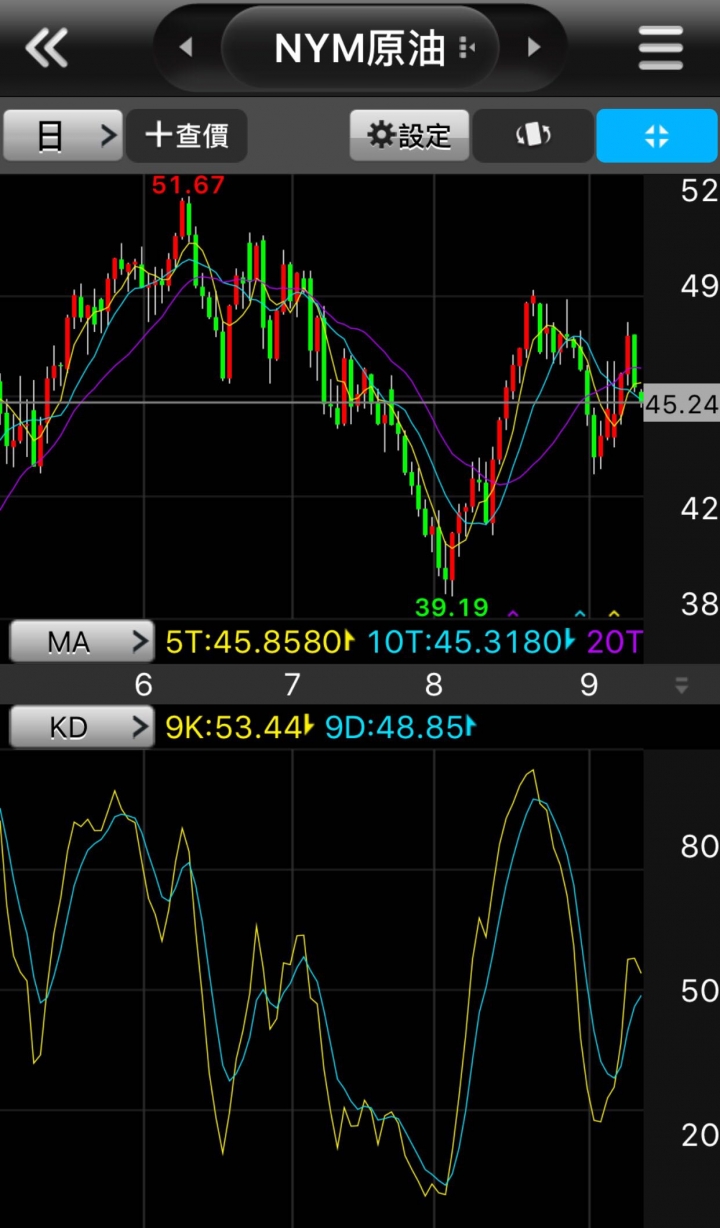Viewport: 720px width, 1228px height.
Task: Tap the 39.19 low price label
Action: (451, 606)
